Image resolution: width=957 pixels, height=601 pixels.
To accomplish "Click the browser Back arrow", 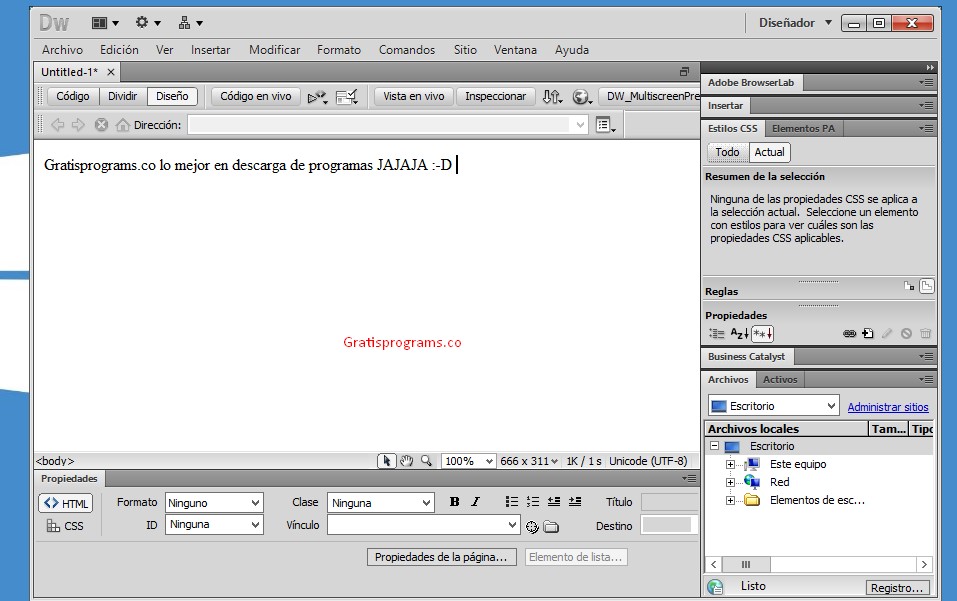I will (x=57, y=125).
